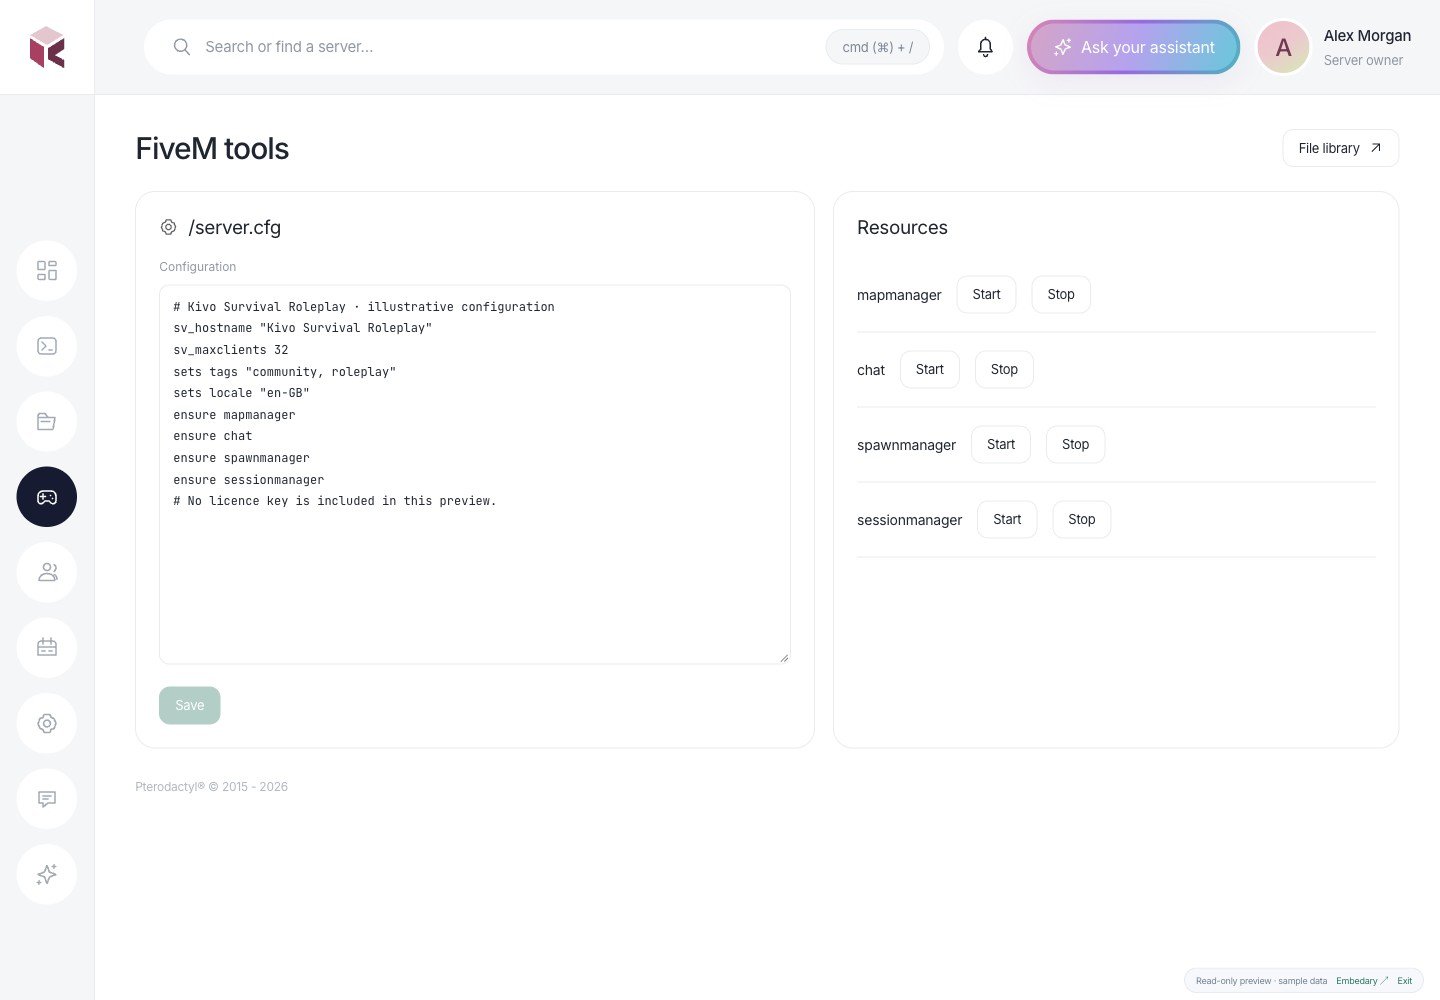Open the file manager folder icon
The image size is (1440, 1000).
pos(47,421)
